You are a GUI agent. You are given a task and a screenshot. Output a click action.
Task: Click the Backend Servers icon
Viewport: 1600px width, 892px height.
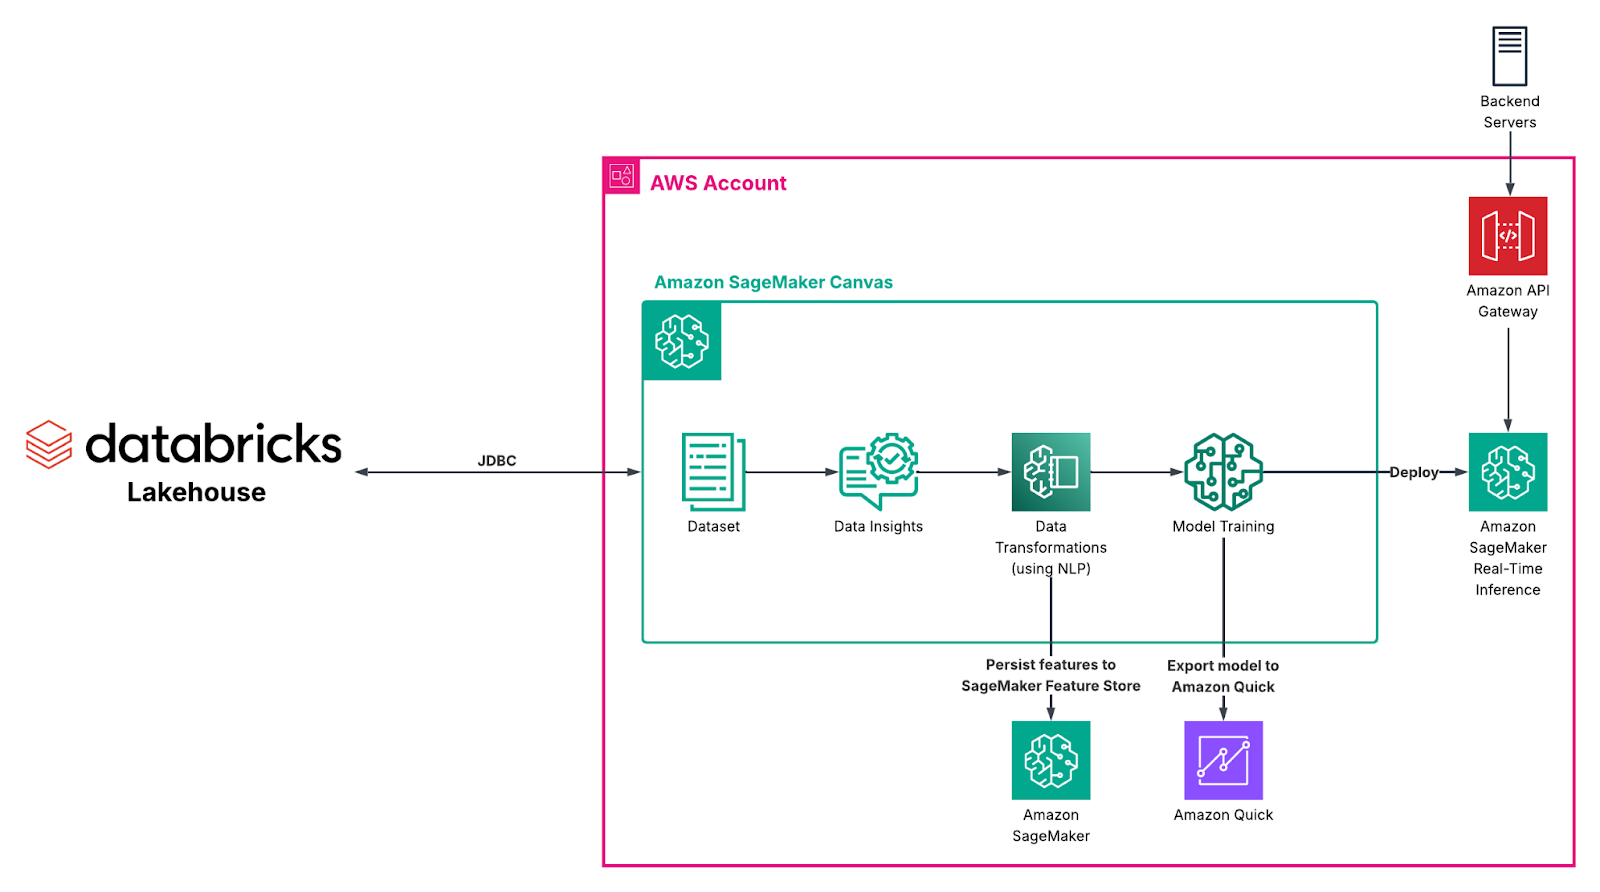pyautogui.click(x=1509, y=56)
